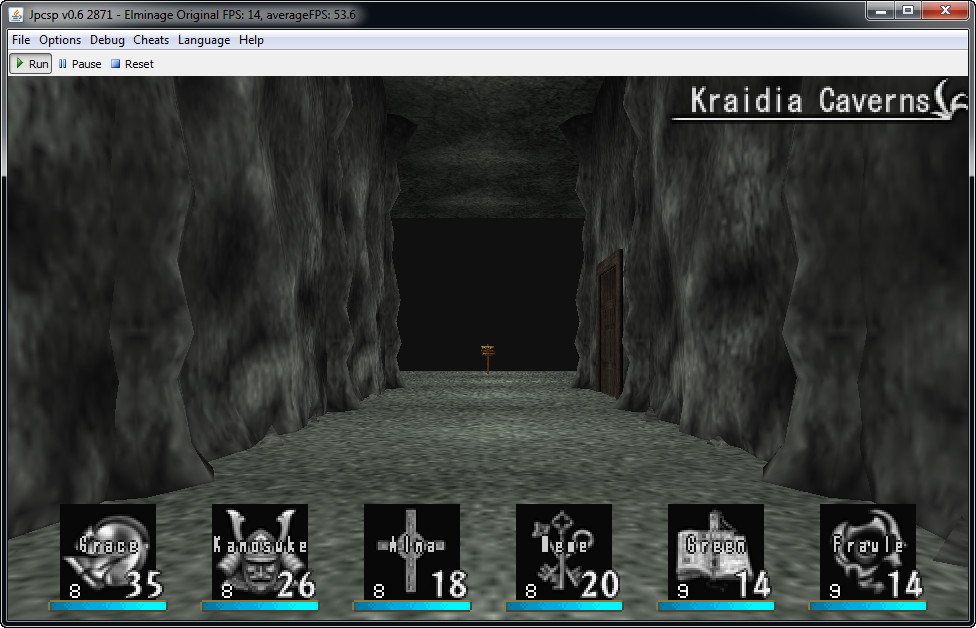
Task: Click Grace's blue HP bar
Action: 108,606
